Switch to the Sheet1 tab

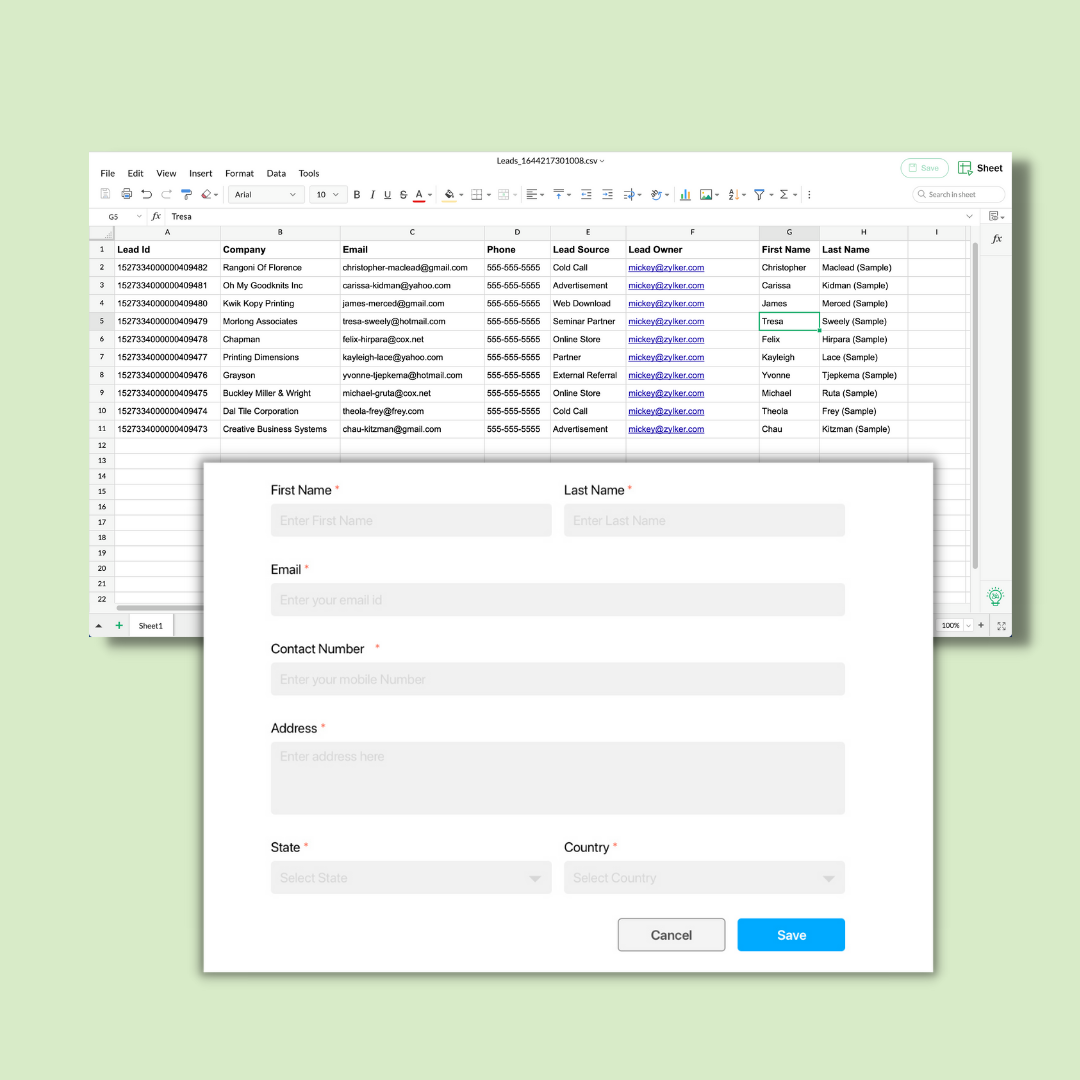coord(150,625)
